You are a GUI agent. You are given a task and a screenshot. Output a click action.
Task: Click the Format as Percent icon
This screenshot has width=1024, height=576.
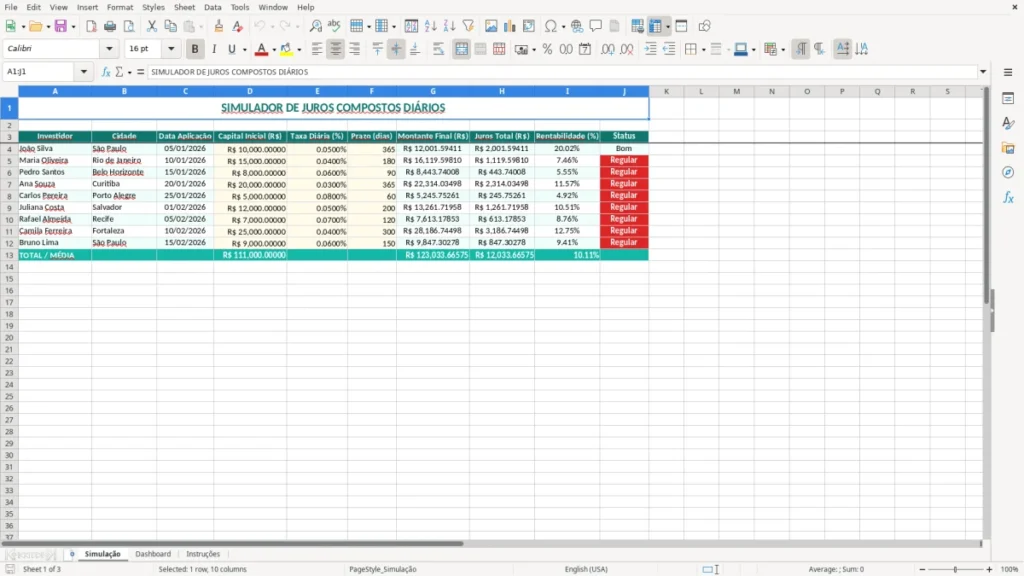[547, 49]
